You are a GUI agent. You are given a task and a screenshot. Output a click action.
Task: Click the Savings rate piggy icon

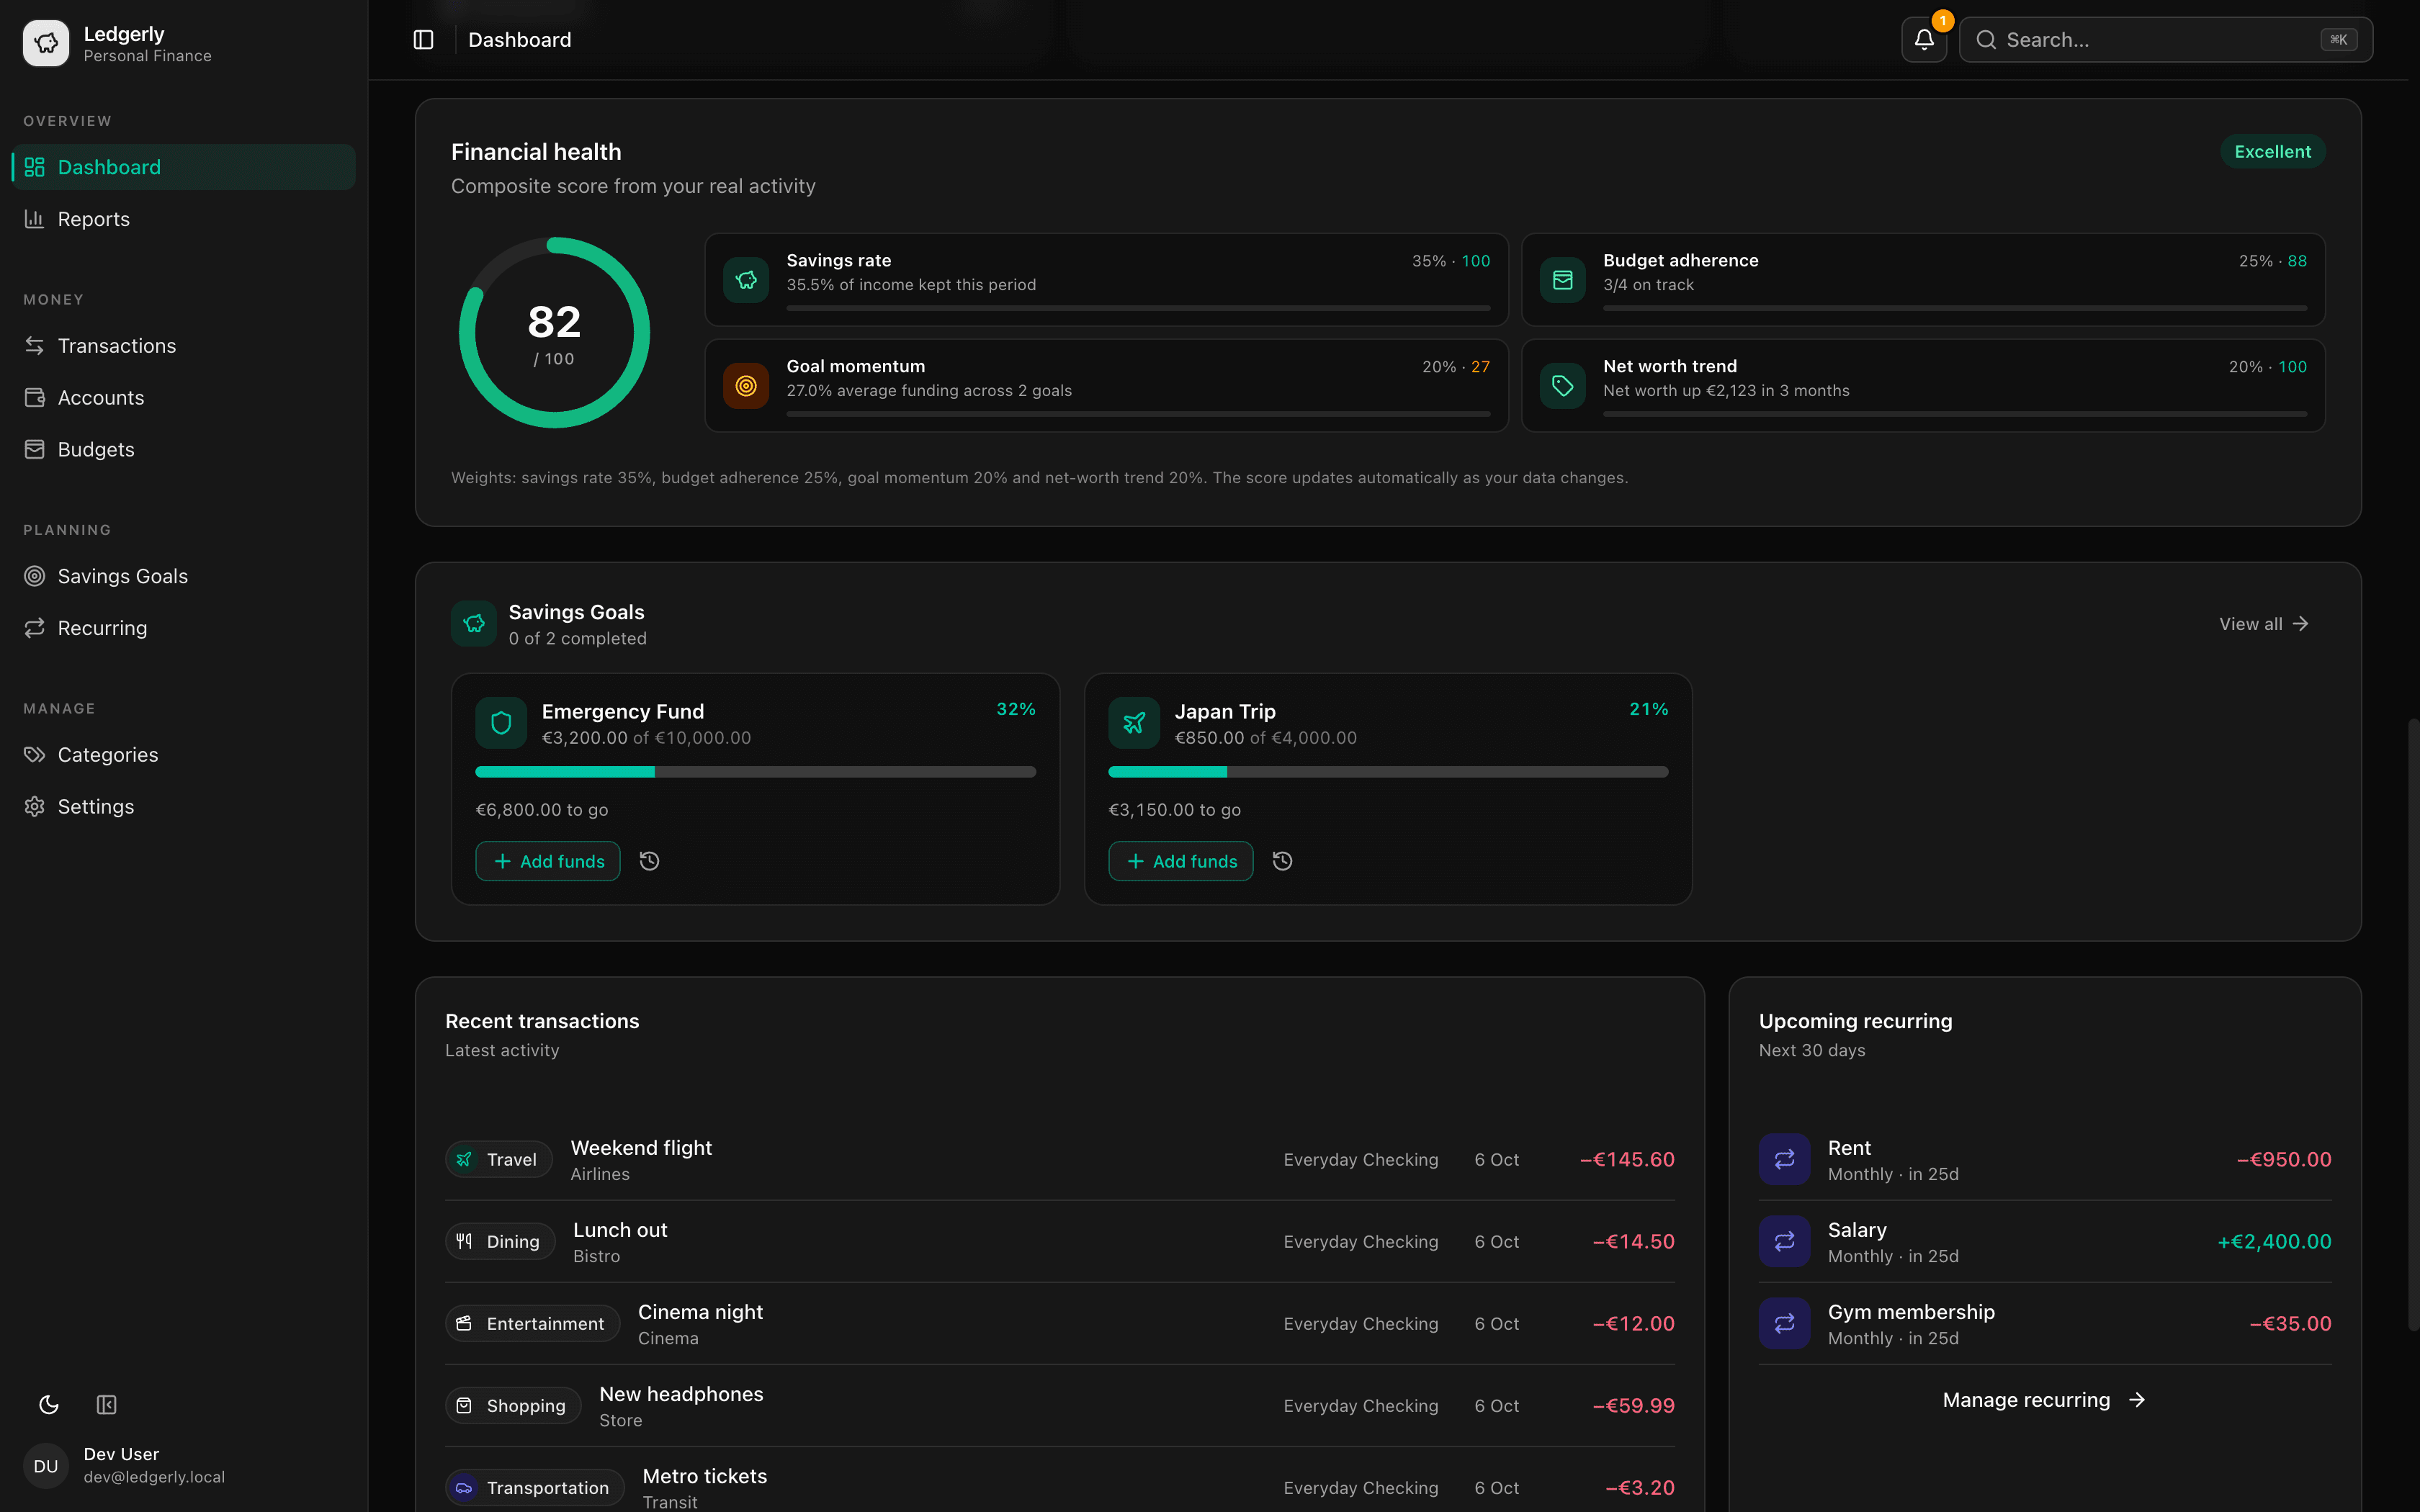click(746, 280)
